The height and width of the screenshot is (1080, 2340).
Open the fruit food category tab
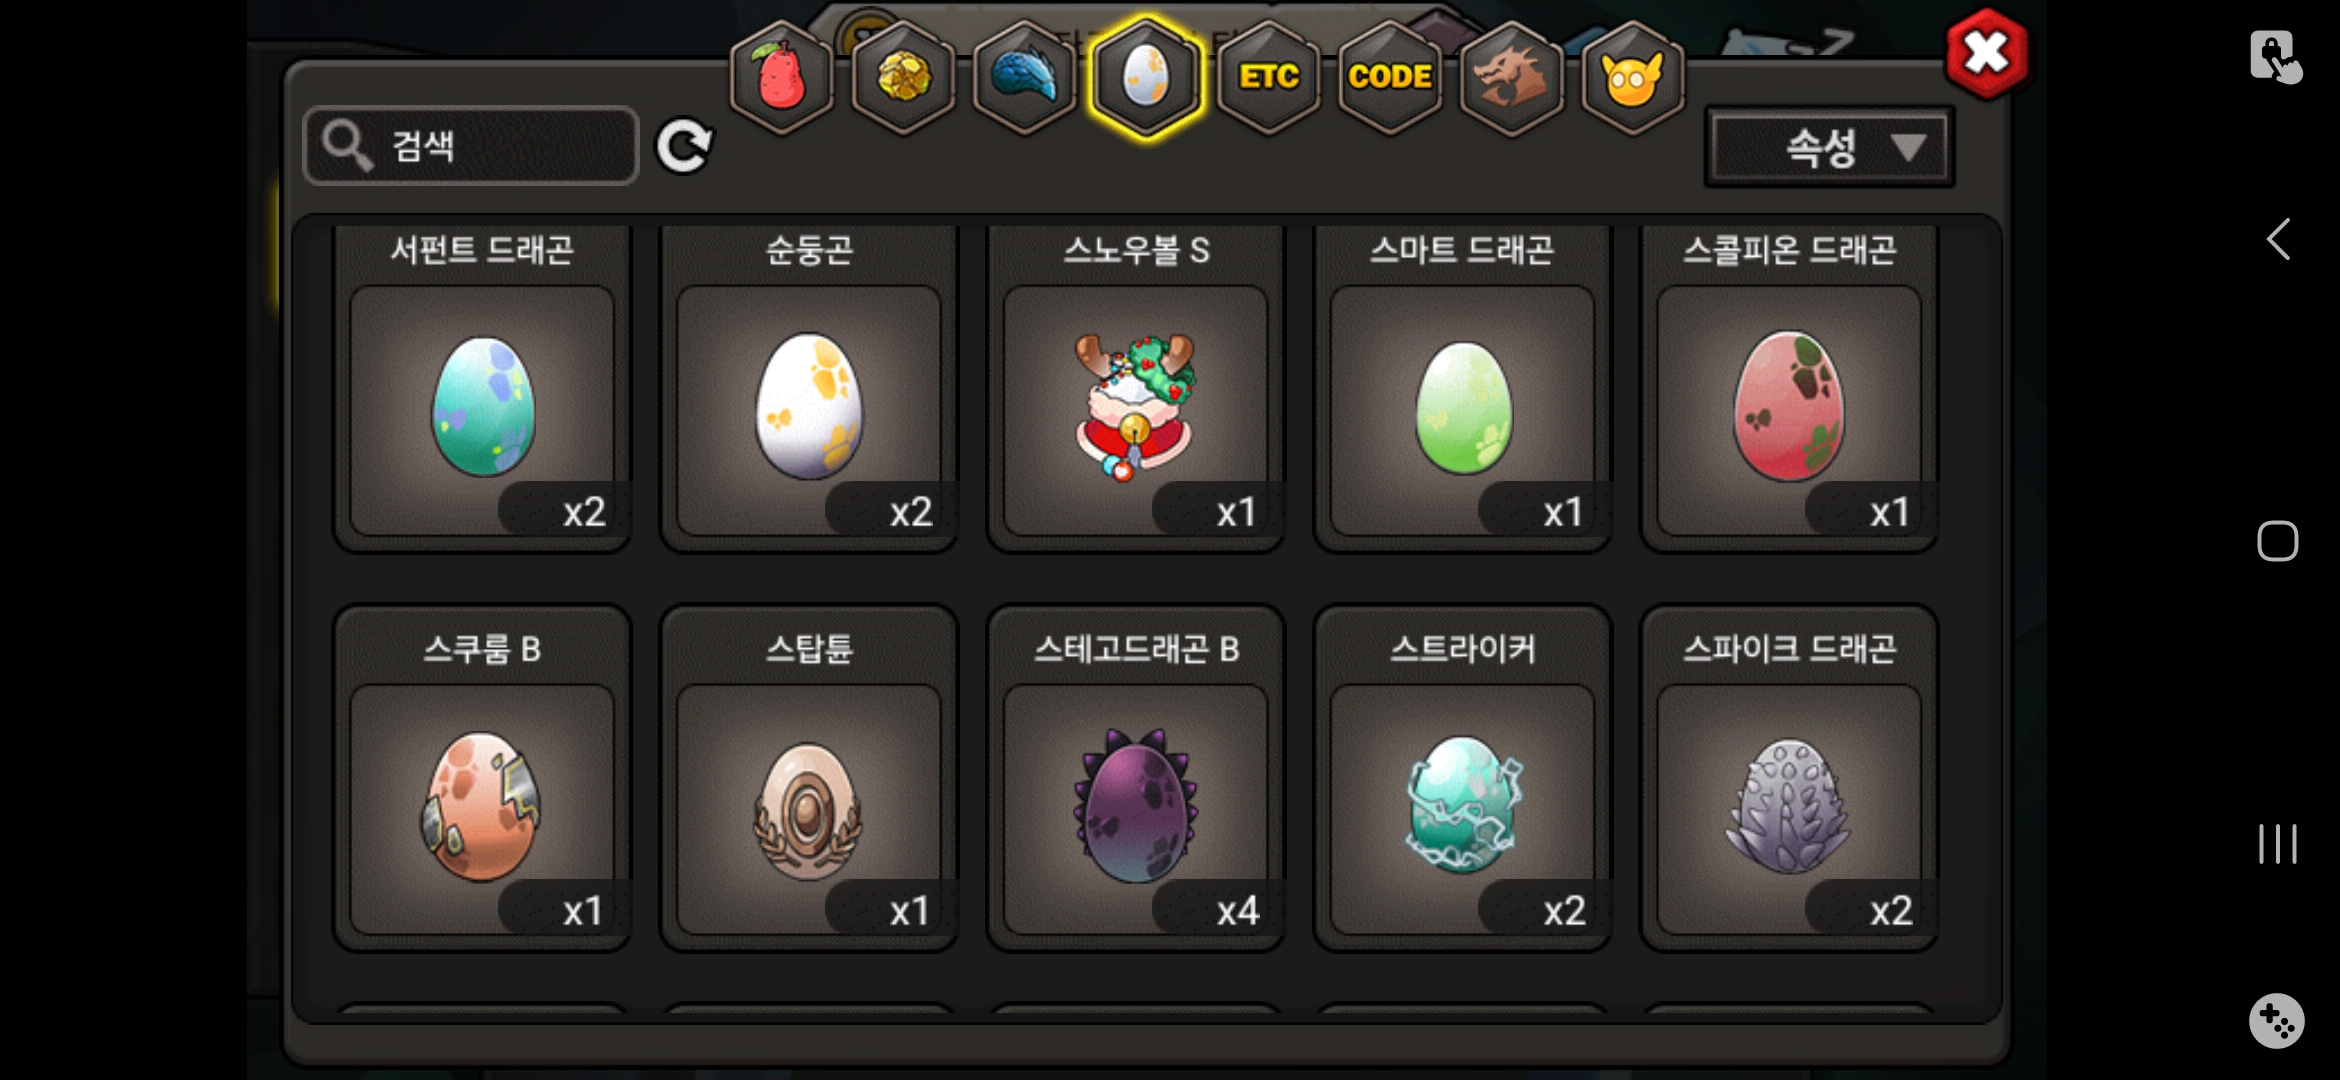click(781, 78)
